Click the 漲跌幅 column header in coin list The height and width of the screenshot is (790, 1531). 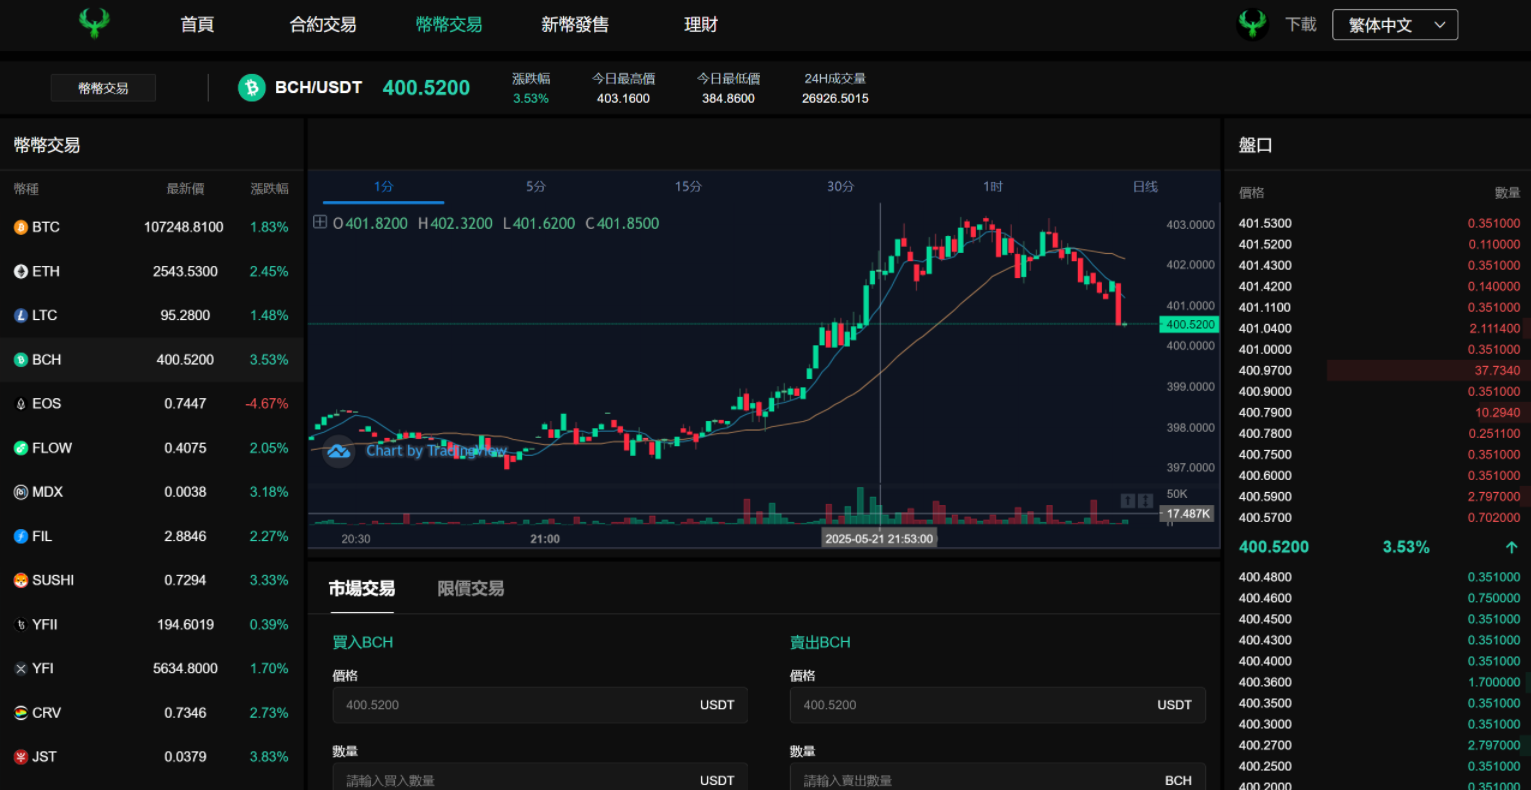coord(269,189)
